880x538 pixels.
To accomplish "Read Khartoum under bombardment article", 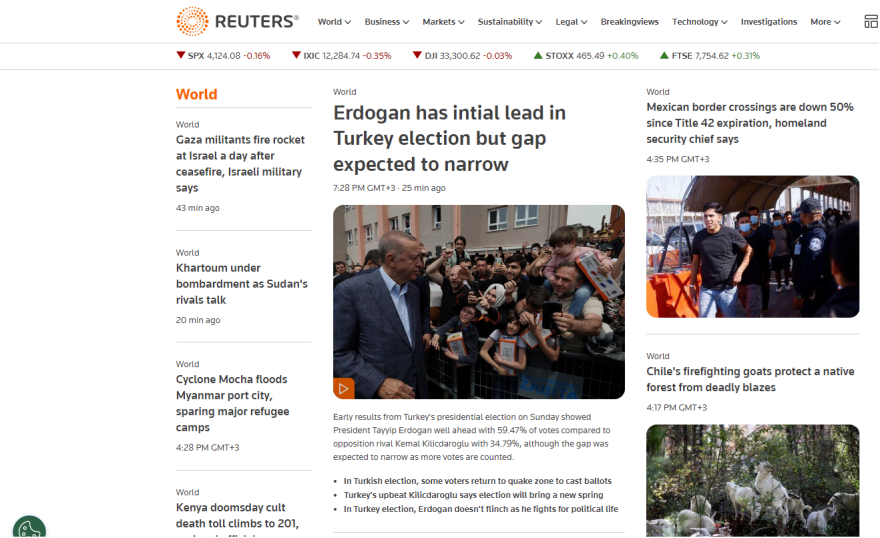I will (x=241, y=284).
